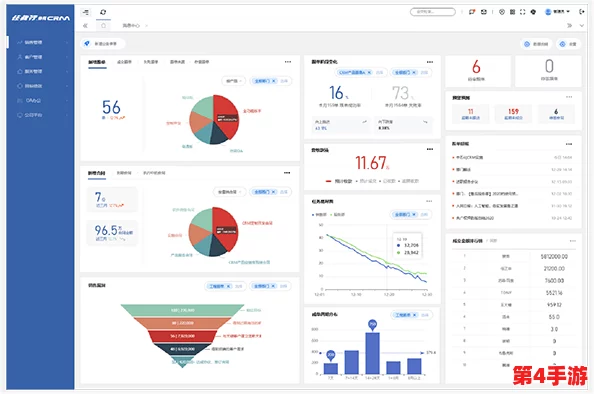Viewport: 594px width, 394px height.
Task: Click the gray 0 statistic card
Action: click(x=548, y=71)
